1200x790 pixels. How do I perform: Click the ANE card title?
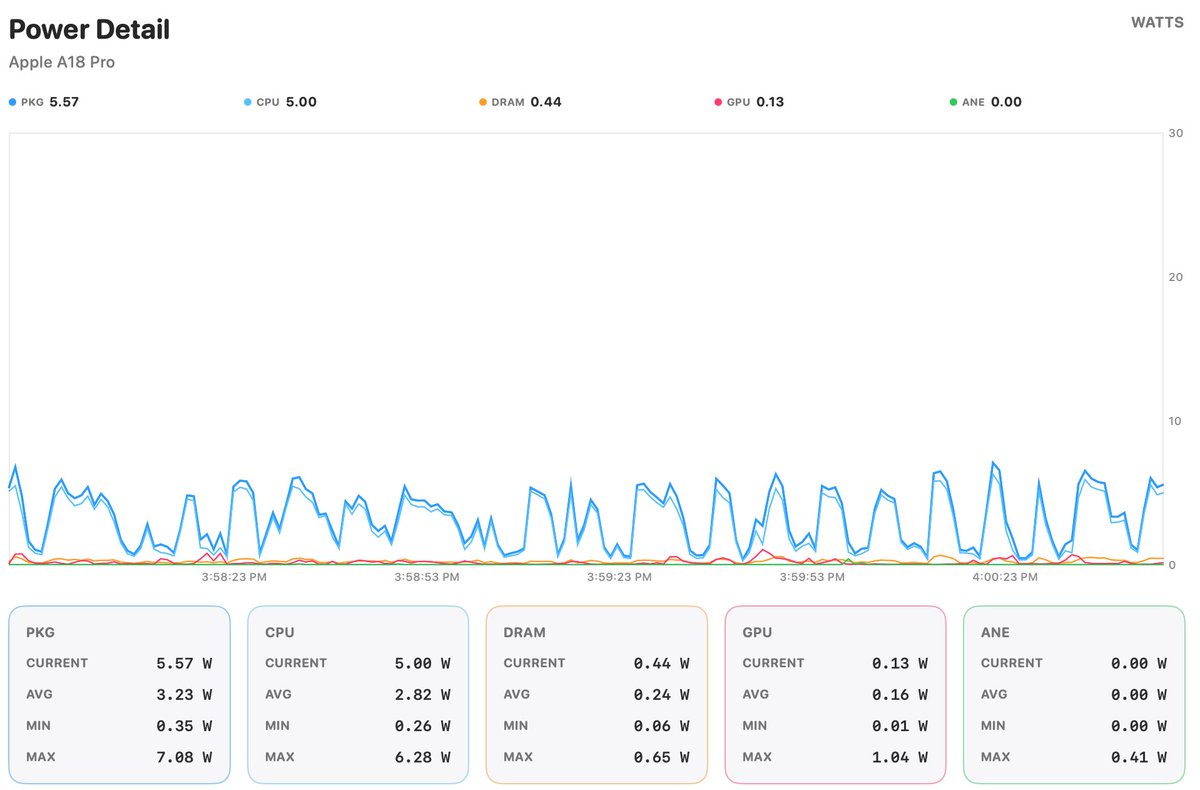pyautogui.click(x=995, y=632)
